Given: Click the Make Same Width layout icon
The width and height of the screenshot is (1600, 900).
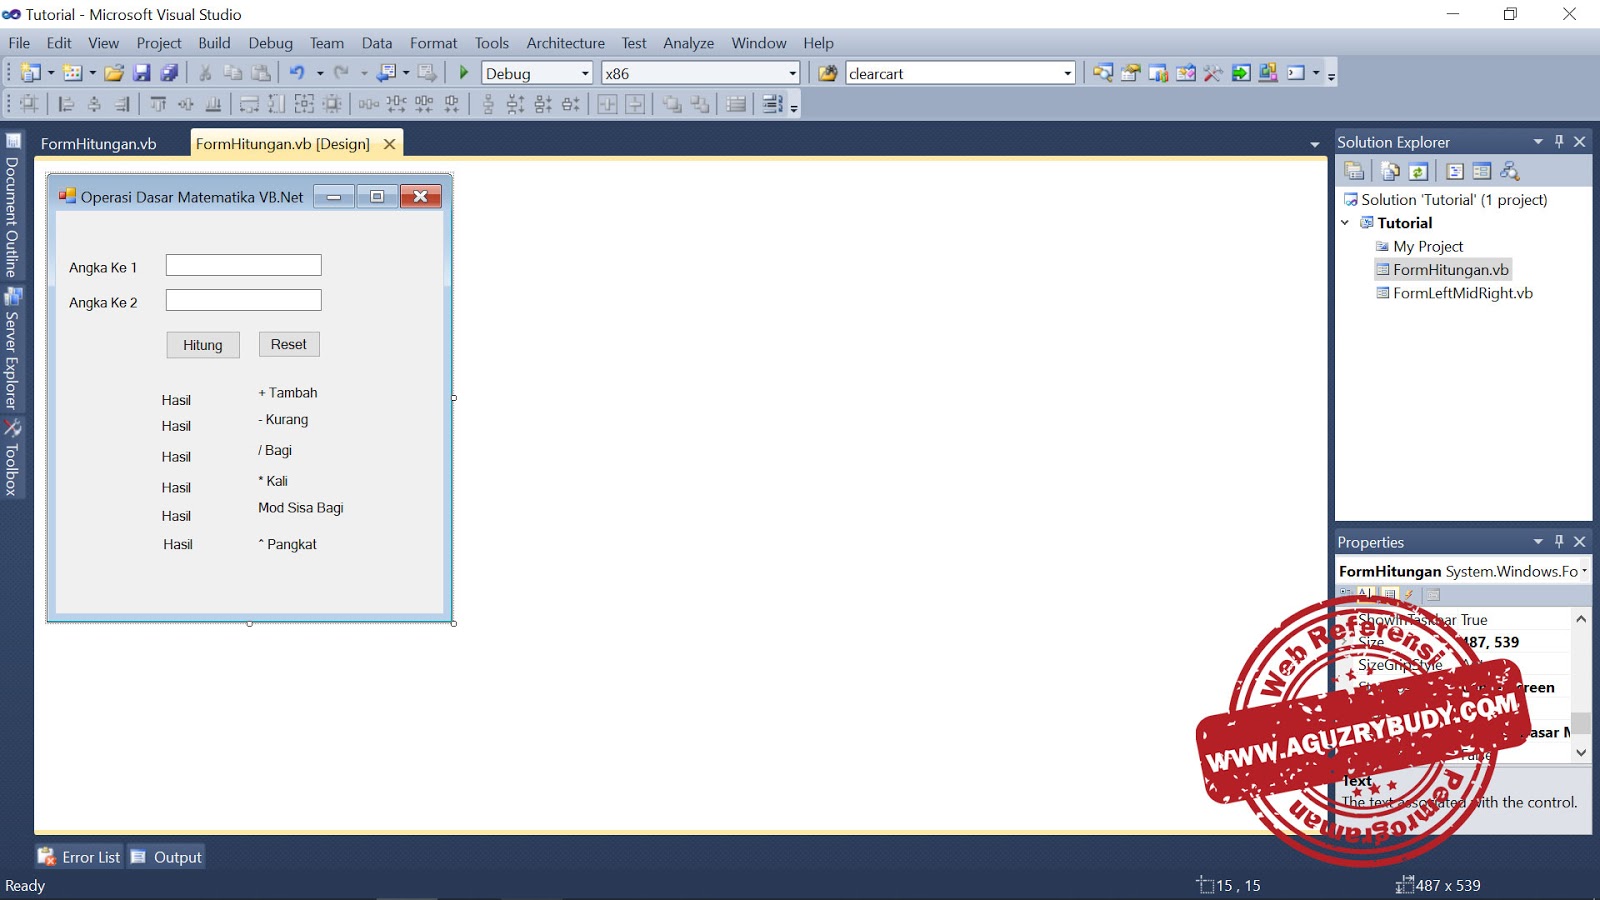Looking at the screenshot, I should (249, 104).
